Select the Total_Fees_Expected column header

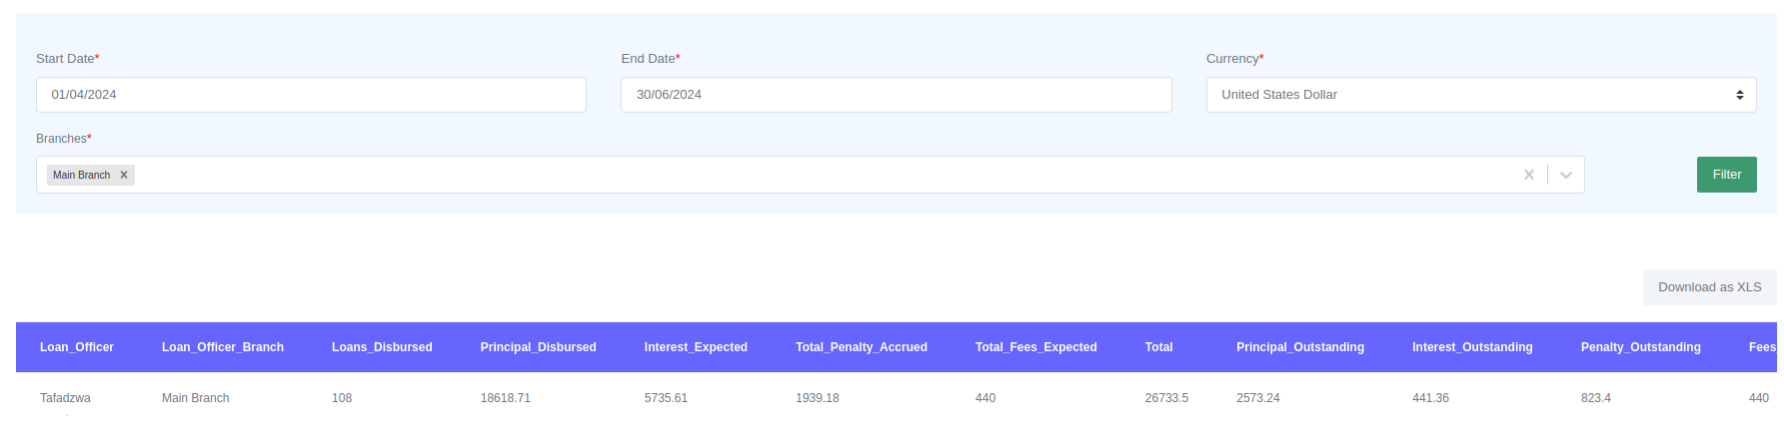[x=1035, y=347]
